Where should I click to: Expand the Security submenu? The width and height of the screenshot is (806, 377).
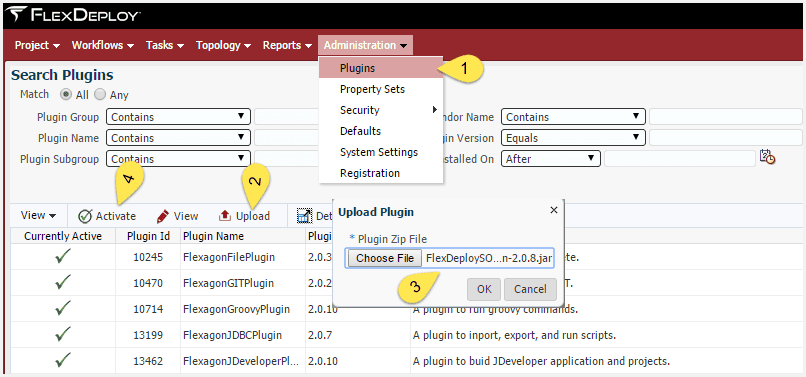tap(381, 110)
